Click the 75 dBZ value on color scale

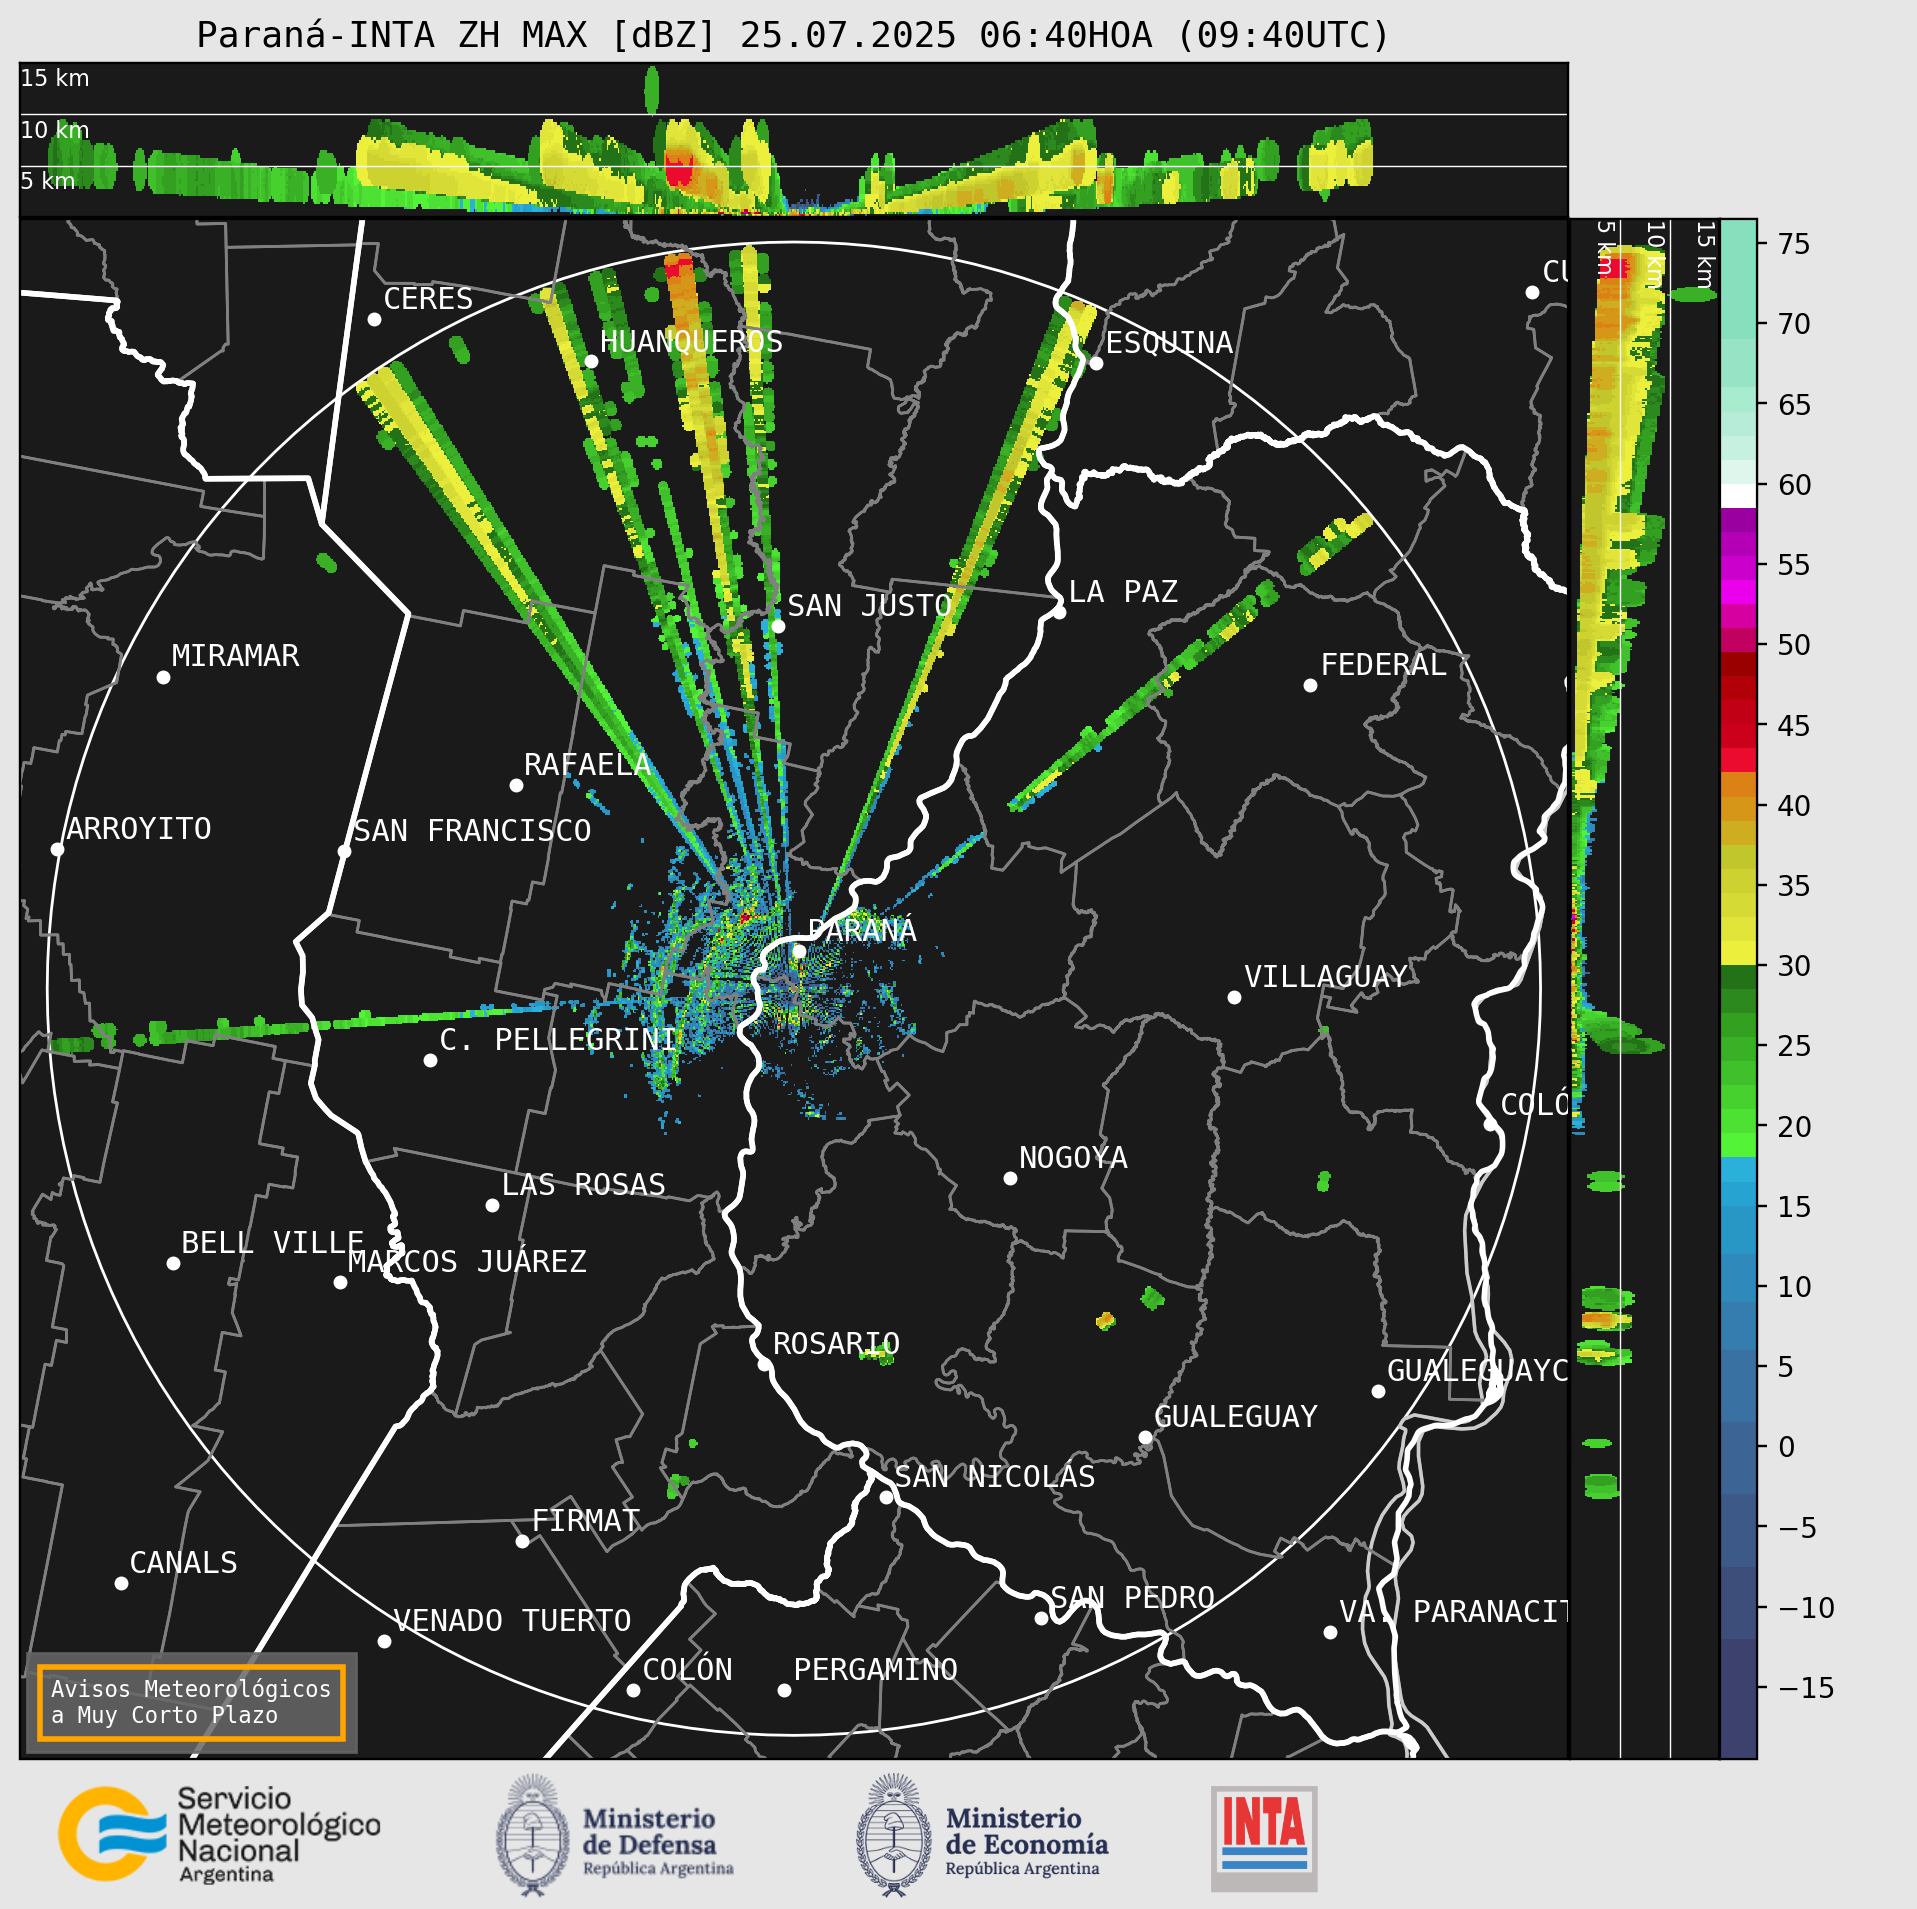1794,244
